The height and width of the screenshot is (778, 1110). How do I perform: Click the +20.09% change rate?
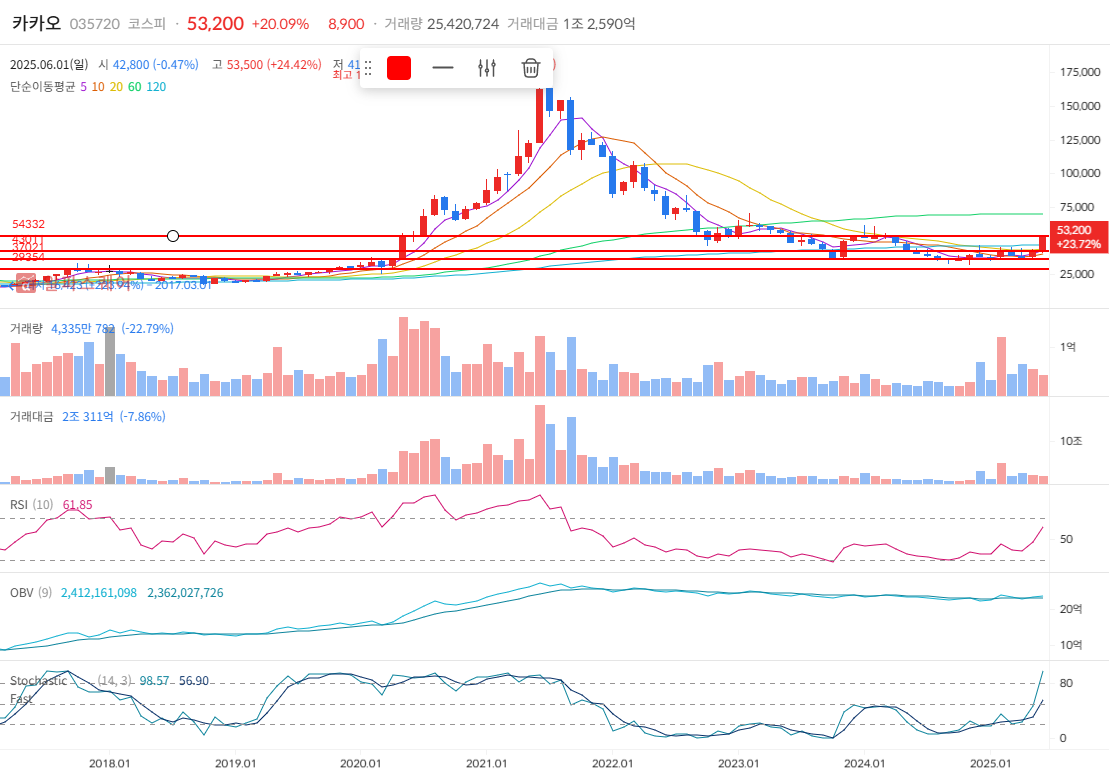pos(280,24)
